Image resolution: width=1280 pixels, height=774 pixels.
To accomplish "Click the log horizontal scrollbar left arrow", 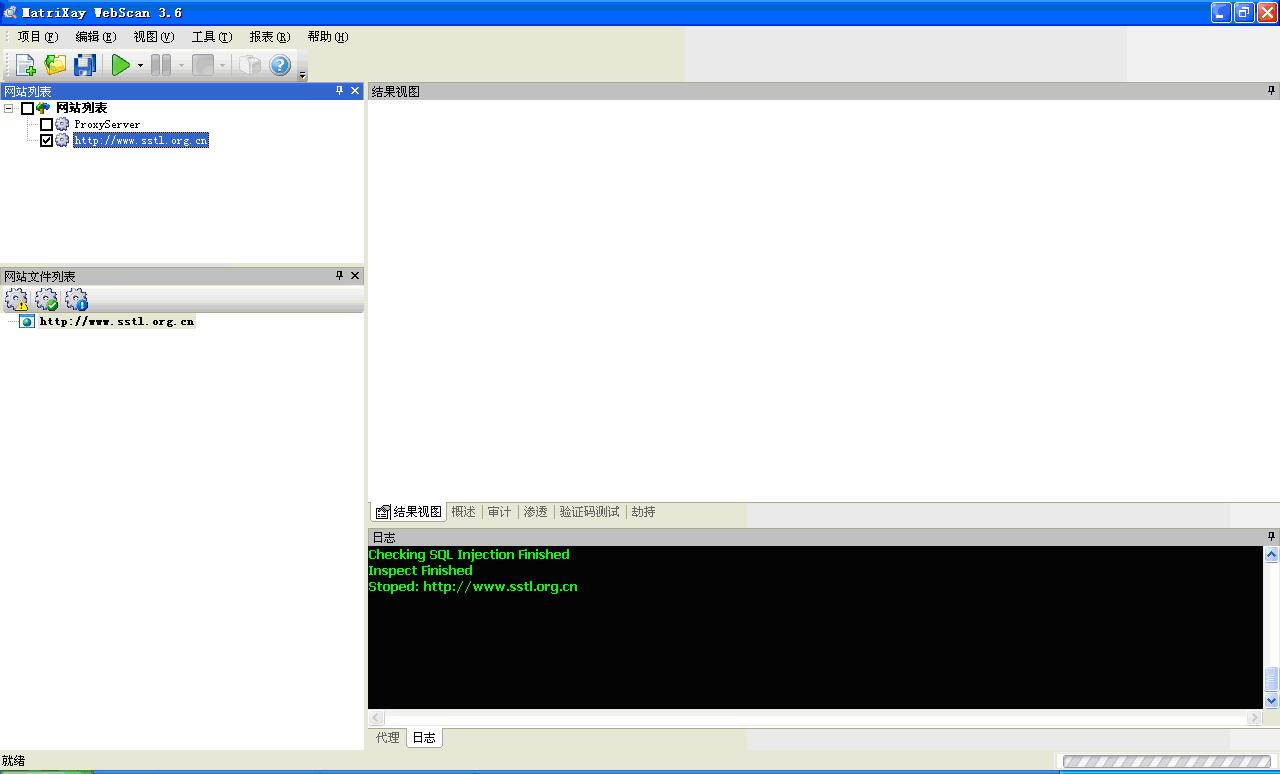I will click(376, 718).
